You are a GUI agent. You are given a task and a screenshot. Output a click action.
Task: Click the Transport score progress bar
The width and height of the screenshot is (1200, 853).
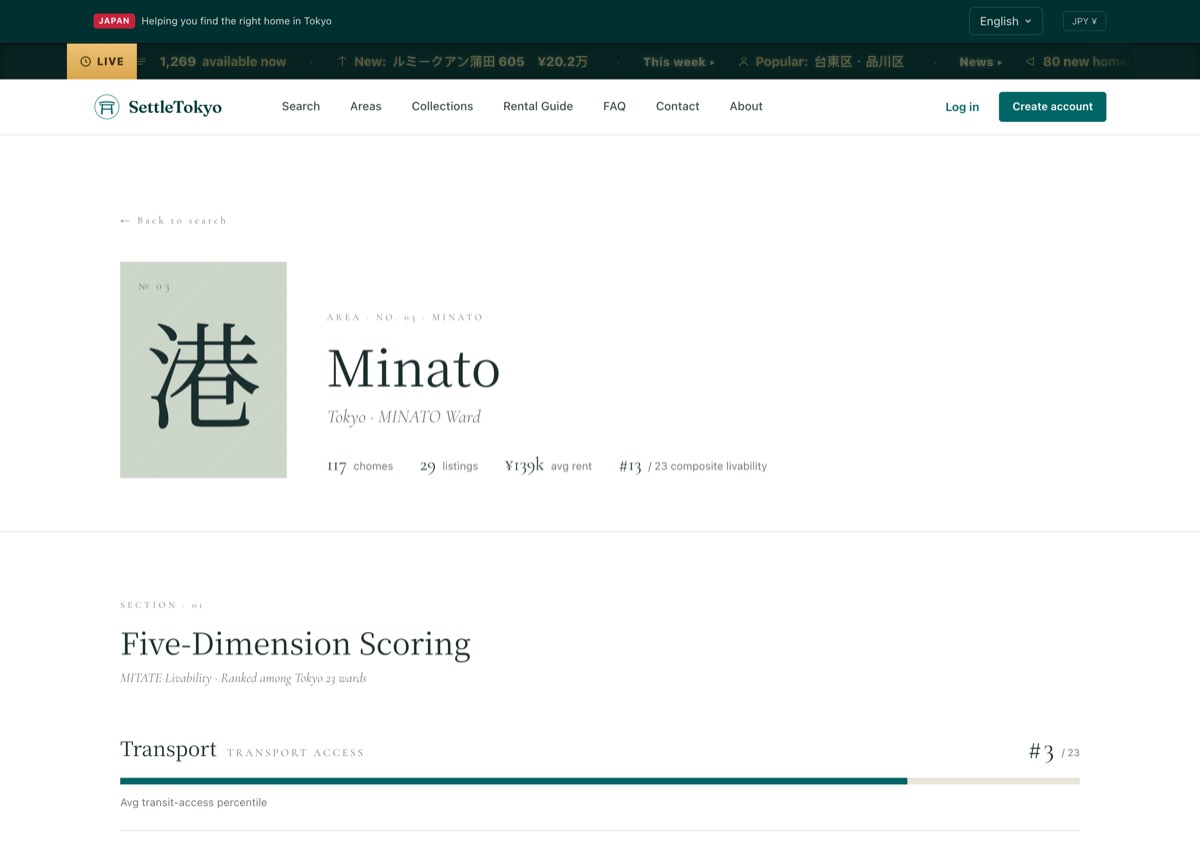point(600,781)
